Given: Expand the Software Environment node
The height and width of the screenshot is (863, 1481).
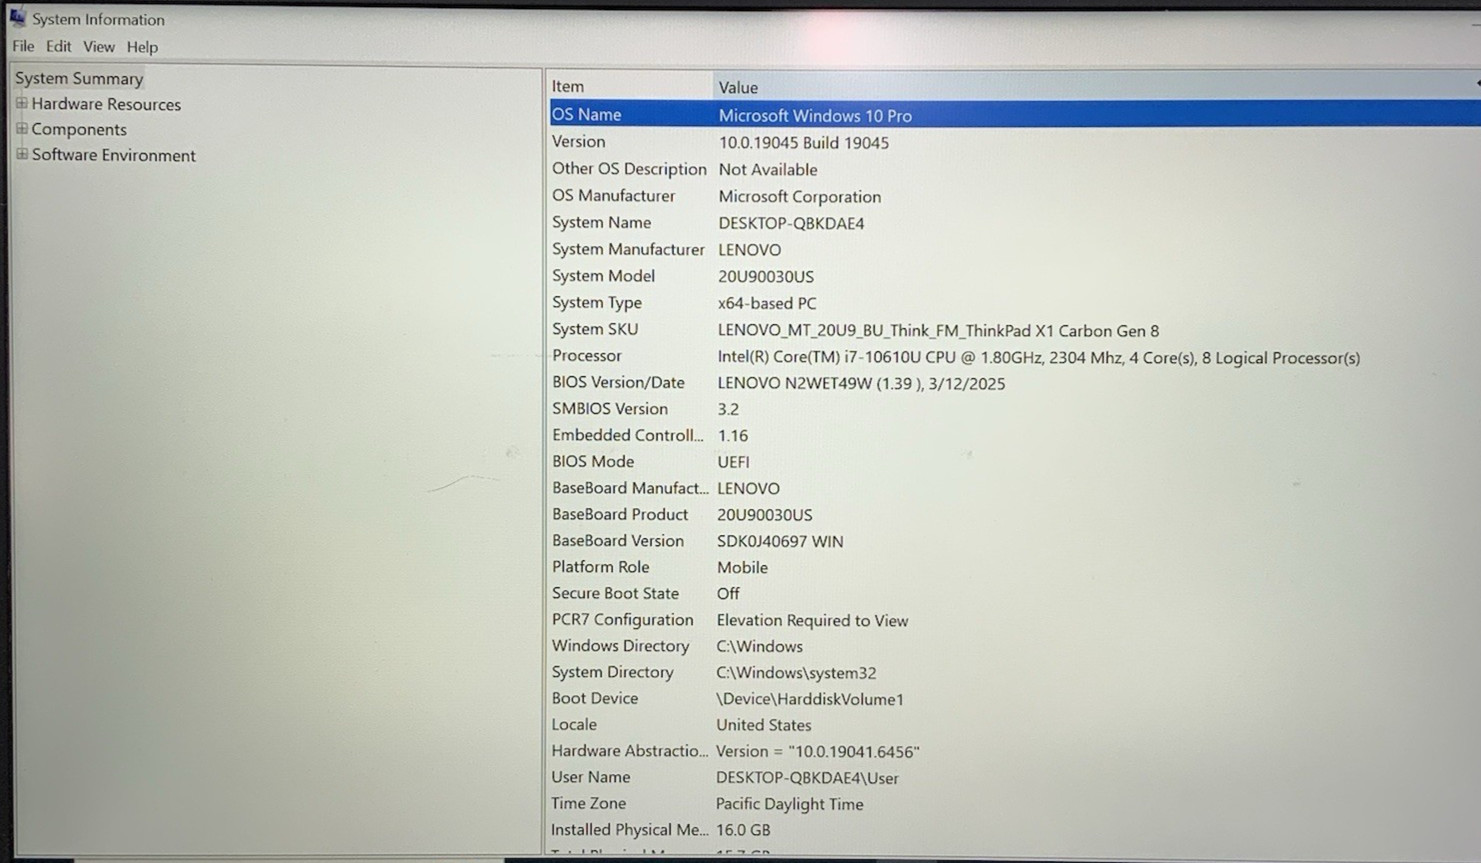Looking at the screenshot, I should click(21, 154).
